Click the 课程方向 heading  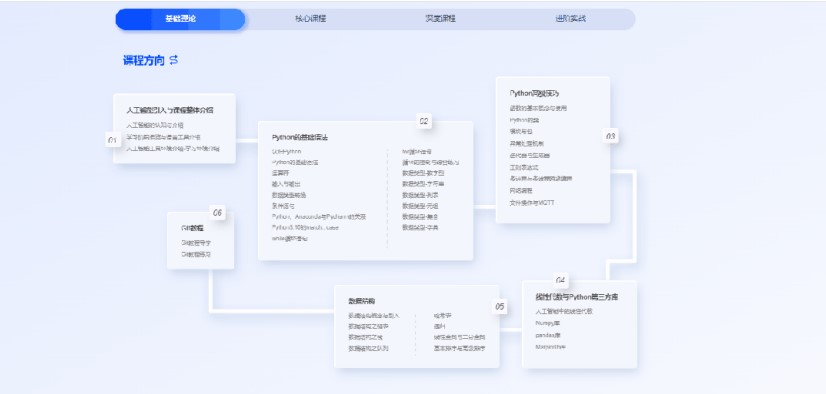pyautogui.click(x=144, y=61)
